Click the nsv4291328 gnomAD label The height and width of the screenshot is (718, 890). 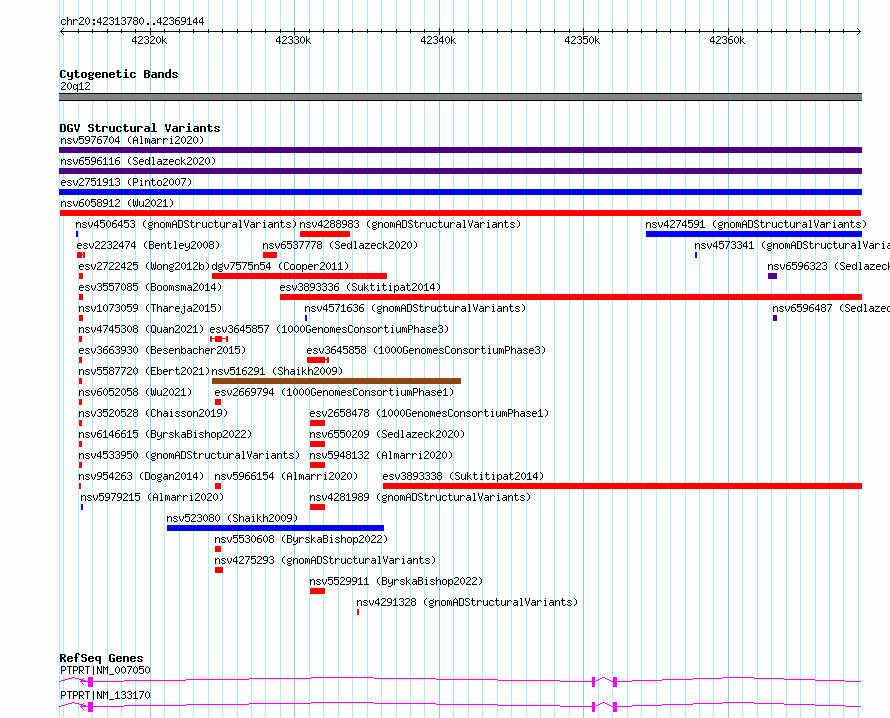tap(467, 602)
